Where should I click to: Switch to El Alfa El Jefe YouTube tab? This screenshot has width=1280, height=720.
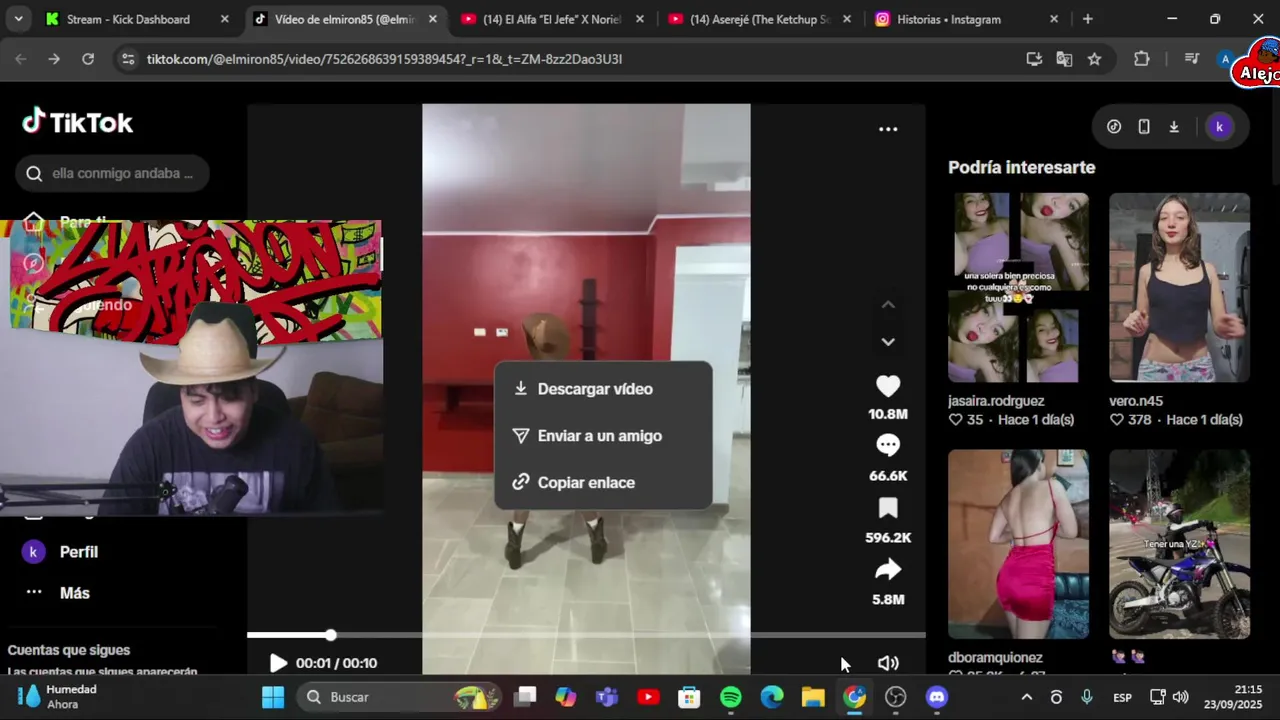click(x=552, y=19)
